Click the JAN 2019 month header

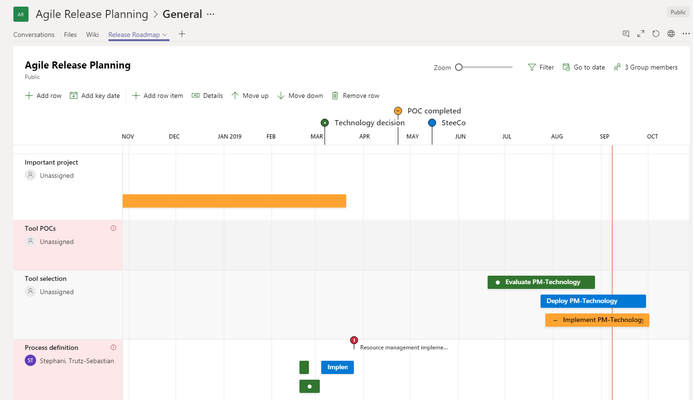(229, 137)
